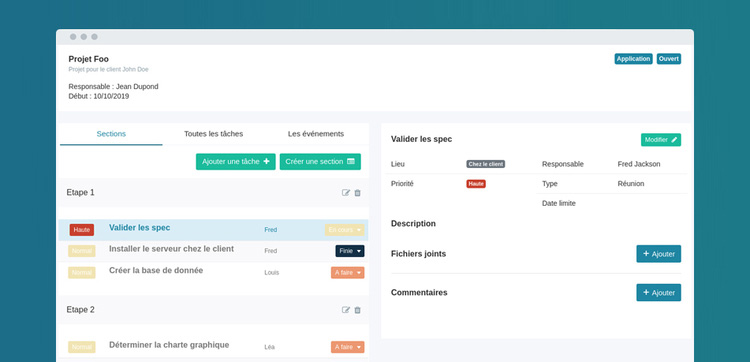Open task Installer le serveur chez le client
Screen dimensions: 750x362
click(171, 249)
